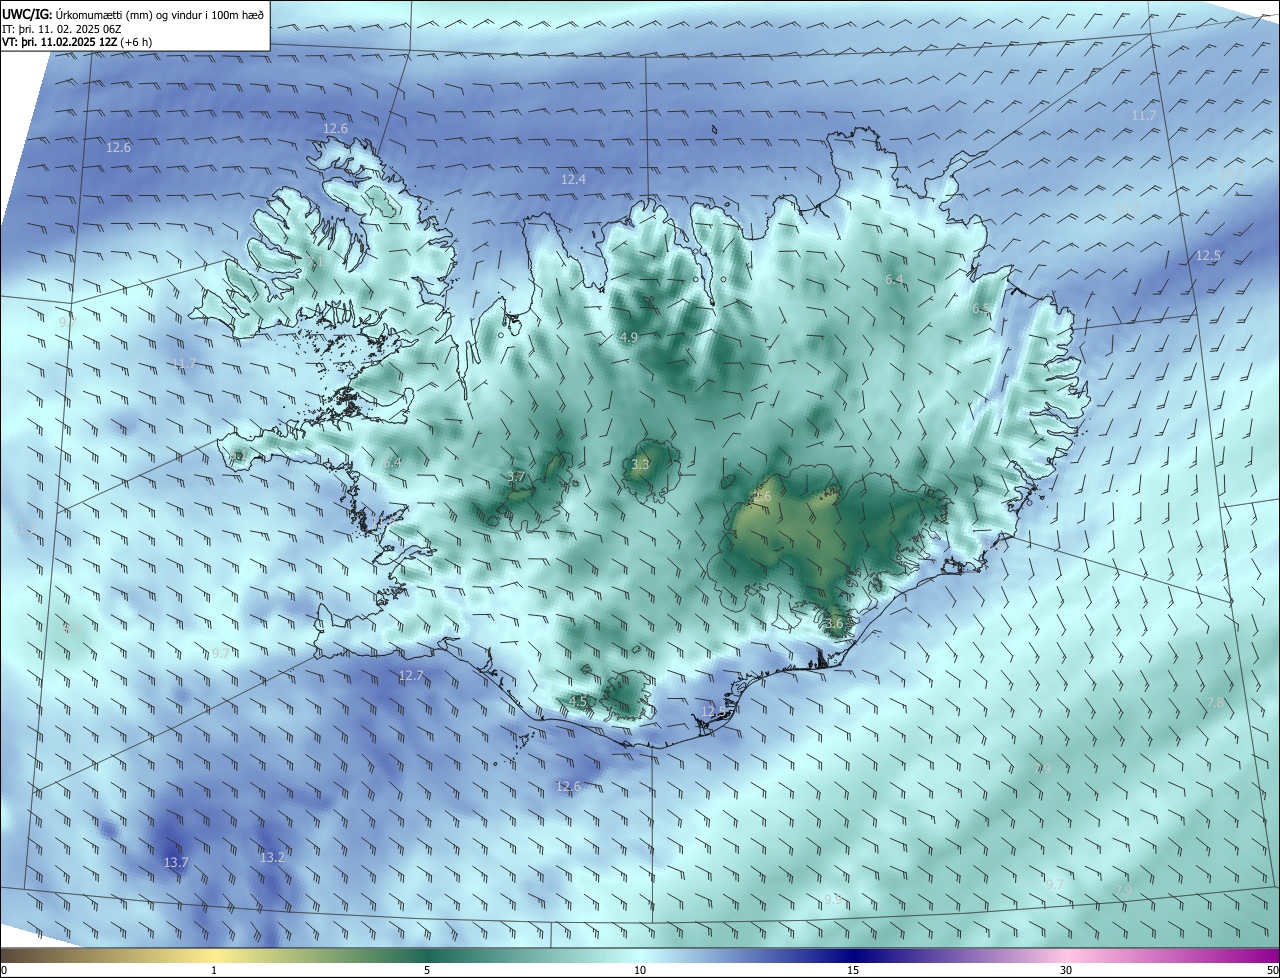Screen dimensions: 1280x978
Task: Click the 13.2 value in the southwest sea
Action: click(x=272, y=857)
